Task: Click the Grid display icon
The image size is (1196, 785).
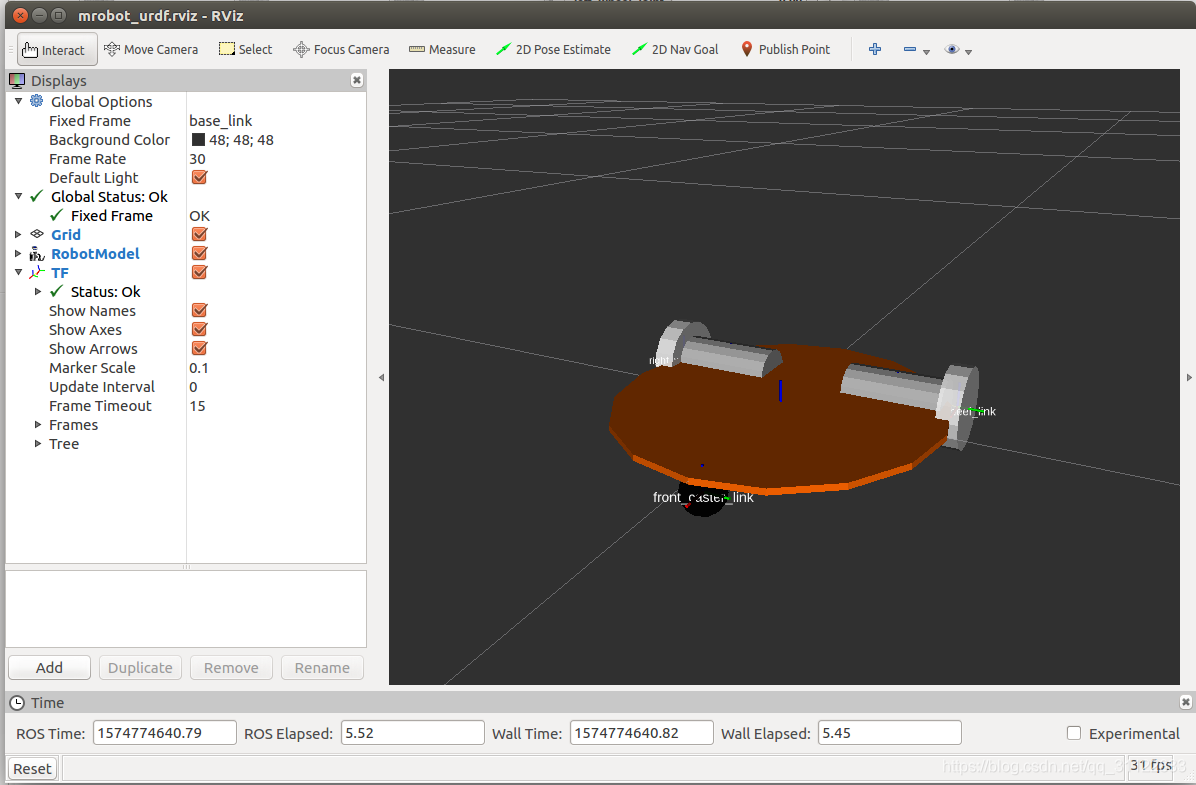Action: coord(37,234)
